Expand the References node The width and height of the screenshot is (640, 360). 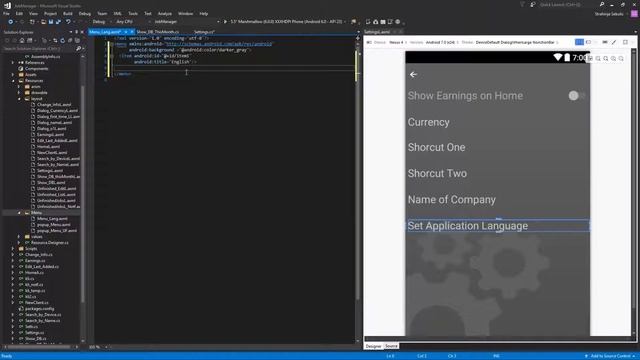(x=13, y=63)
